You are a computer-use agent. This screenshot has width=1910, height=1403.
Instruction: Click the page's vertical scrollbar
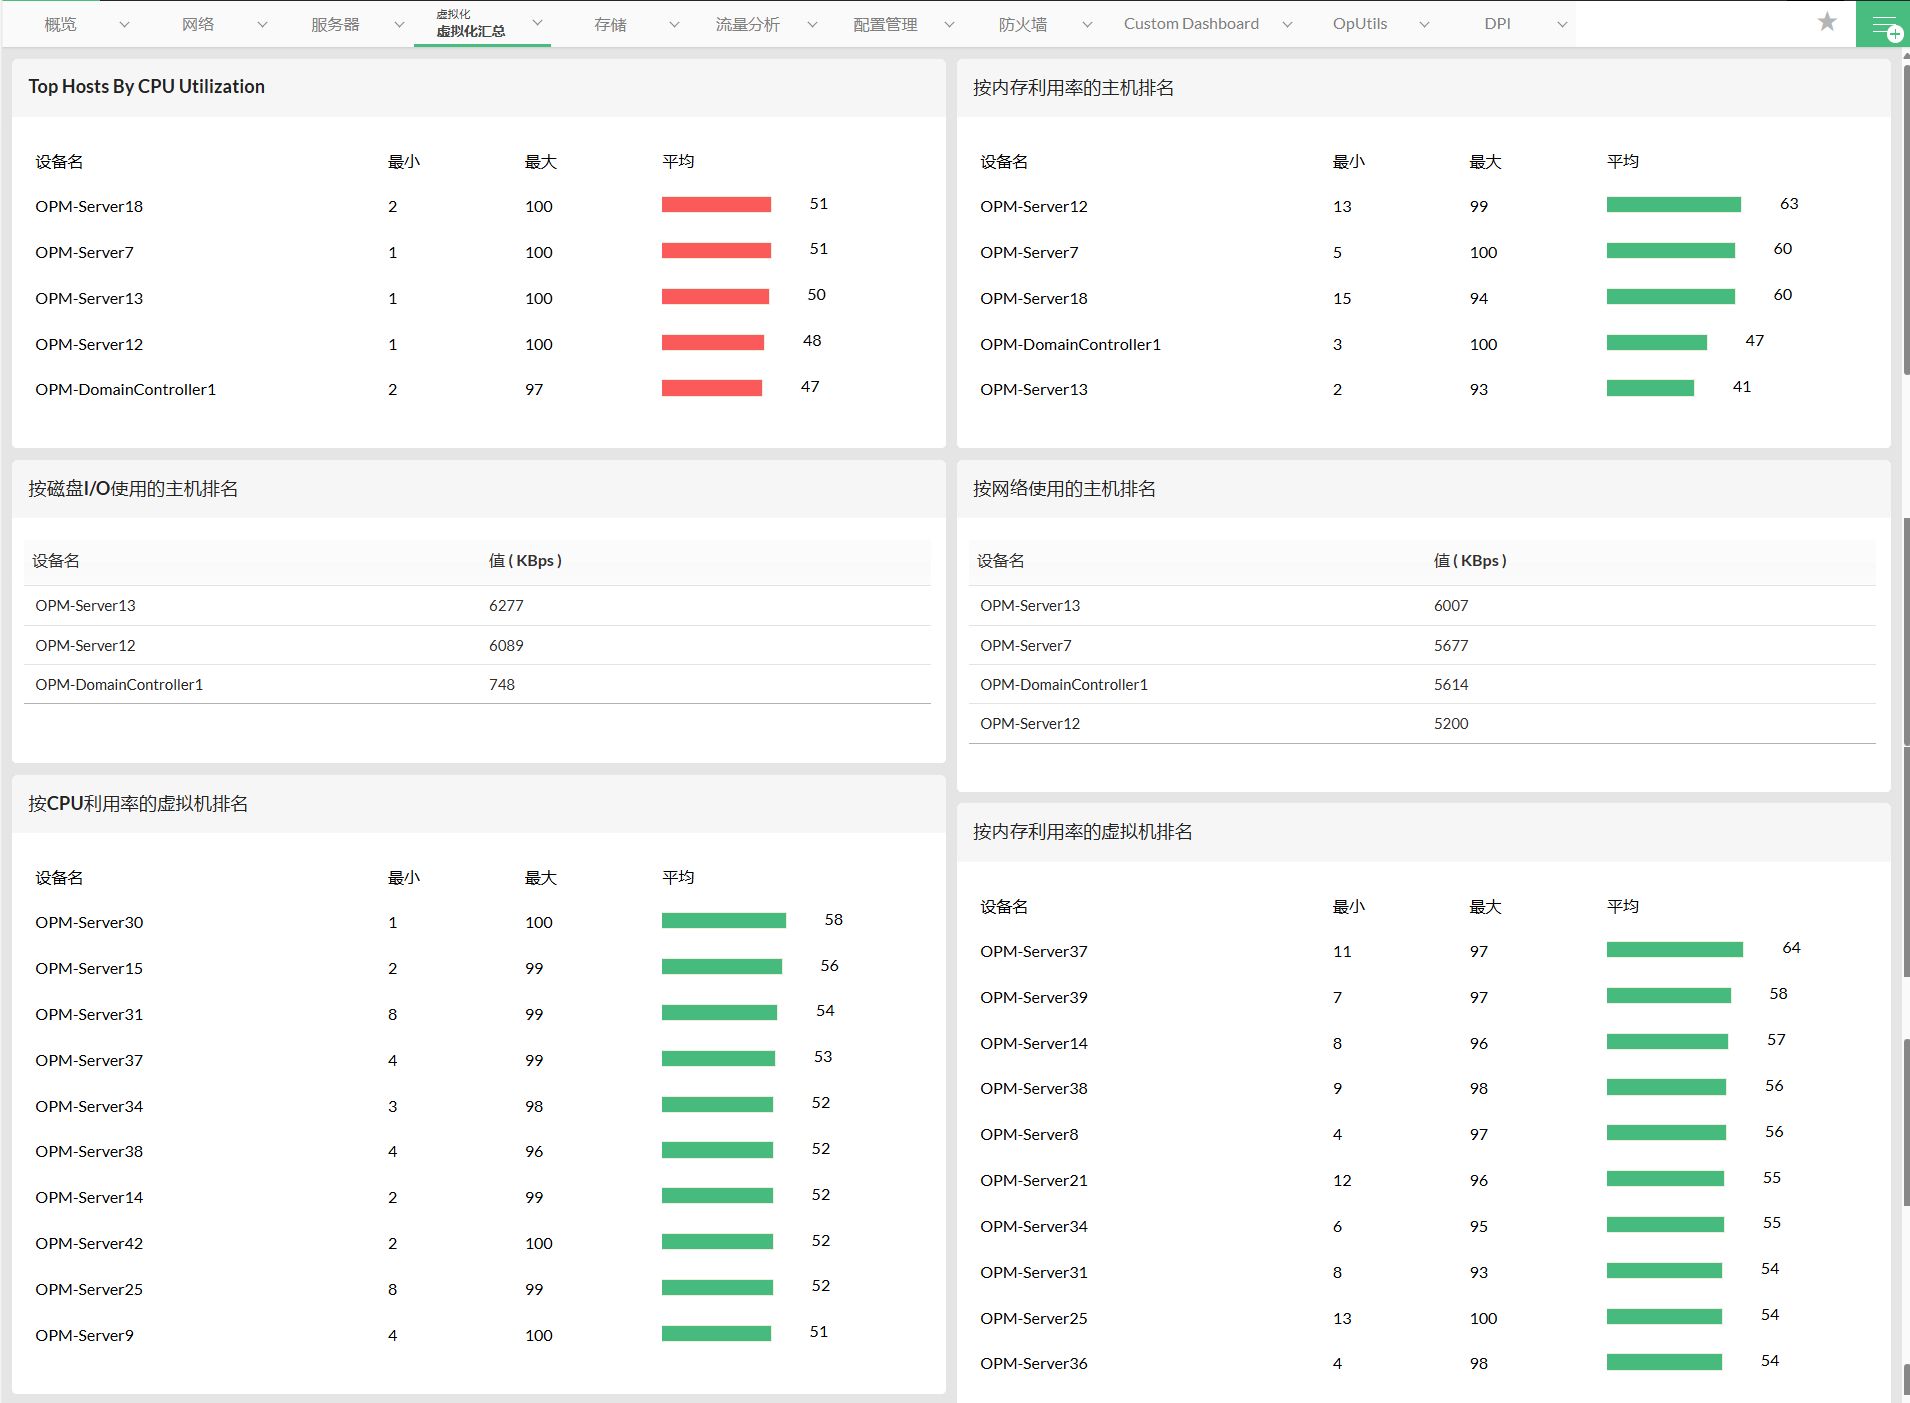pos(1905,700)
